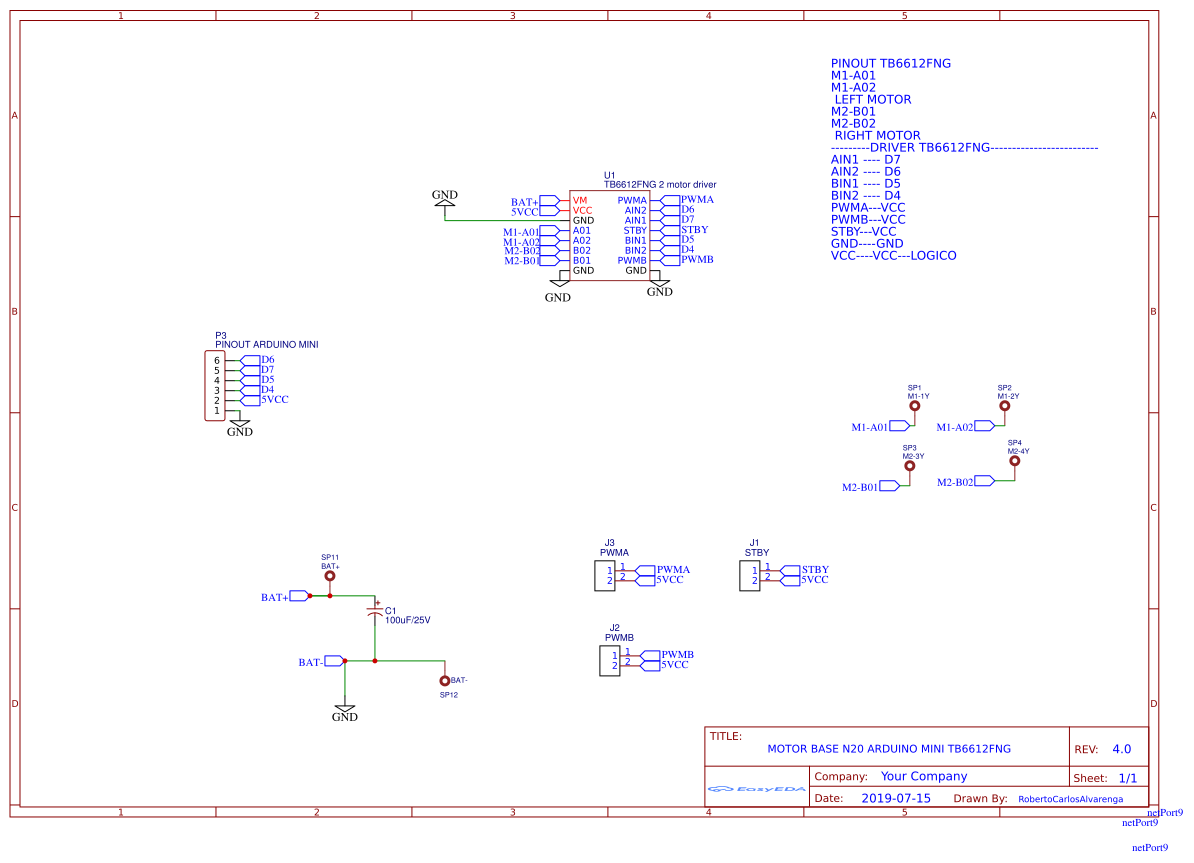Select the GND symbol below the BAT- net
The width and height of the screenshot is (1194, 863).
pos(344,712)
